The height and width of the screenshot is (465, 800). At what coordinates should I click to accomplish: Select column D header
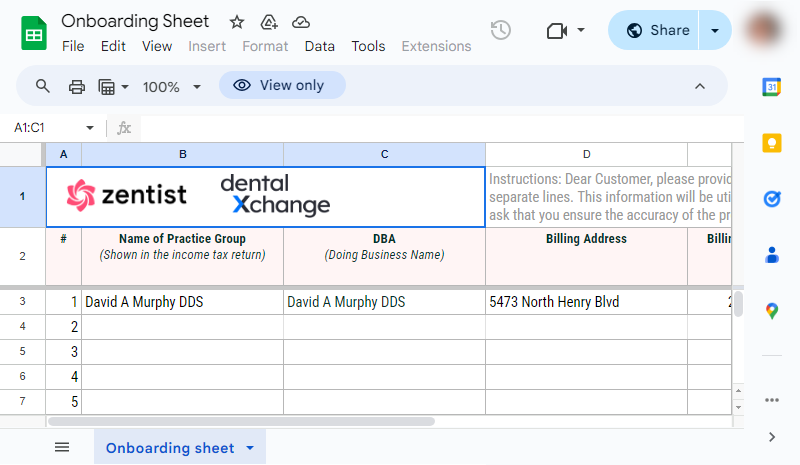click(586, 154)
